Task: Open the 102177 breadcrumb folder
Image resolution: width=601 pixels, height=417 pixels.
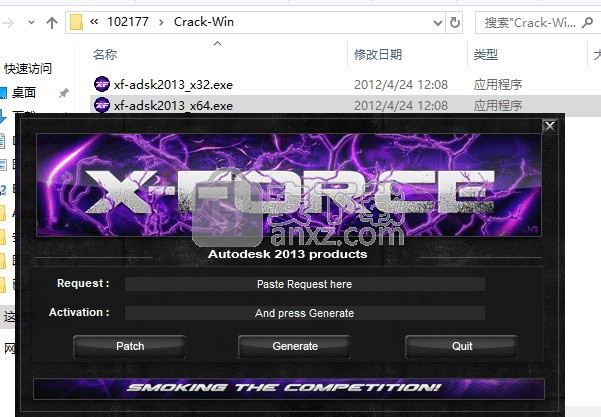Action: pyautogui.click(x=128, y=22)
